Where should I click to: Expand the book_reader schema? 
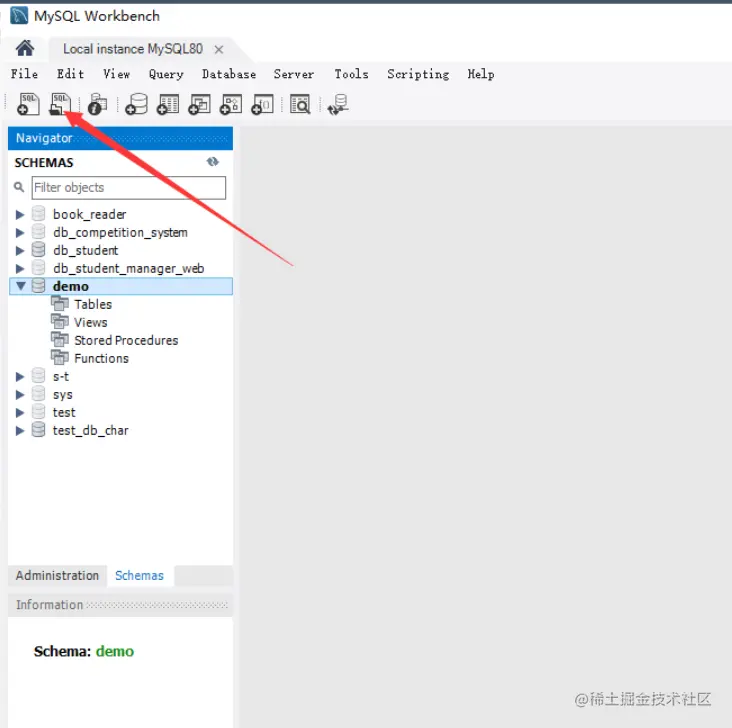pos(20,214)
